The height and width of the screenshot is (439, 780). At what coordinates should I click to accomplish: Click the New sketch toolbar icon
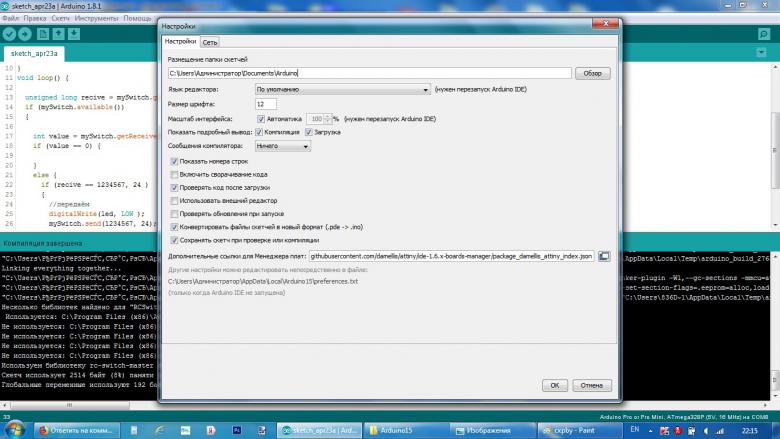pos(43,34)
